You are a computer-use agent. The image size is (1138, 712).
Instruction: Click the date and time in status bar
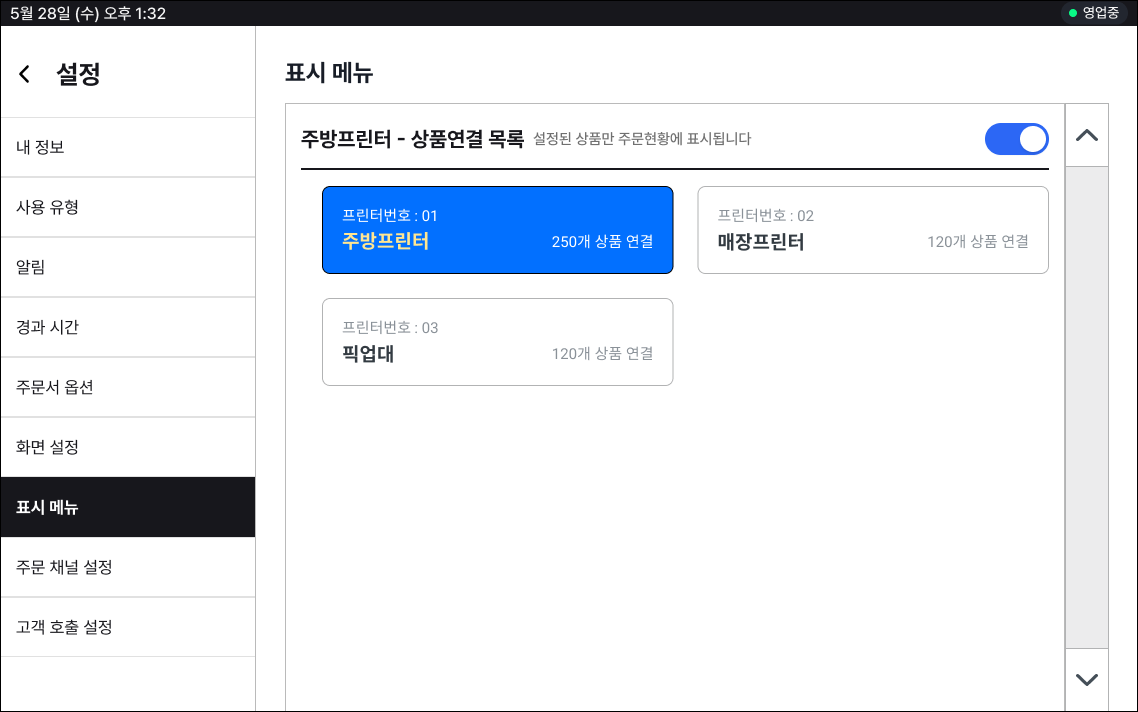[x=88, y=13]
